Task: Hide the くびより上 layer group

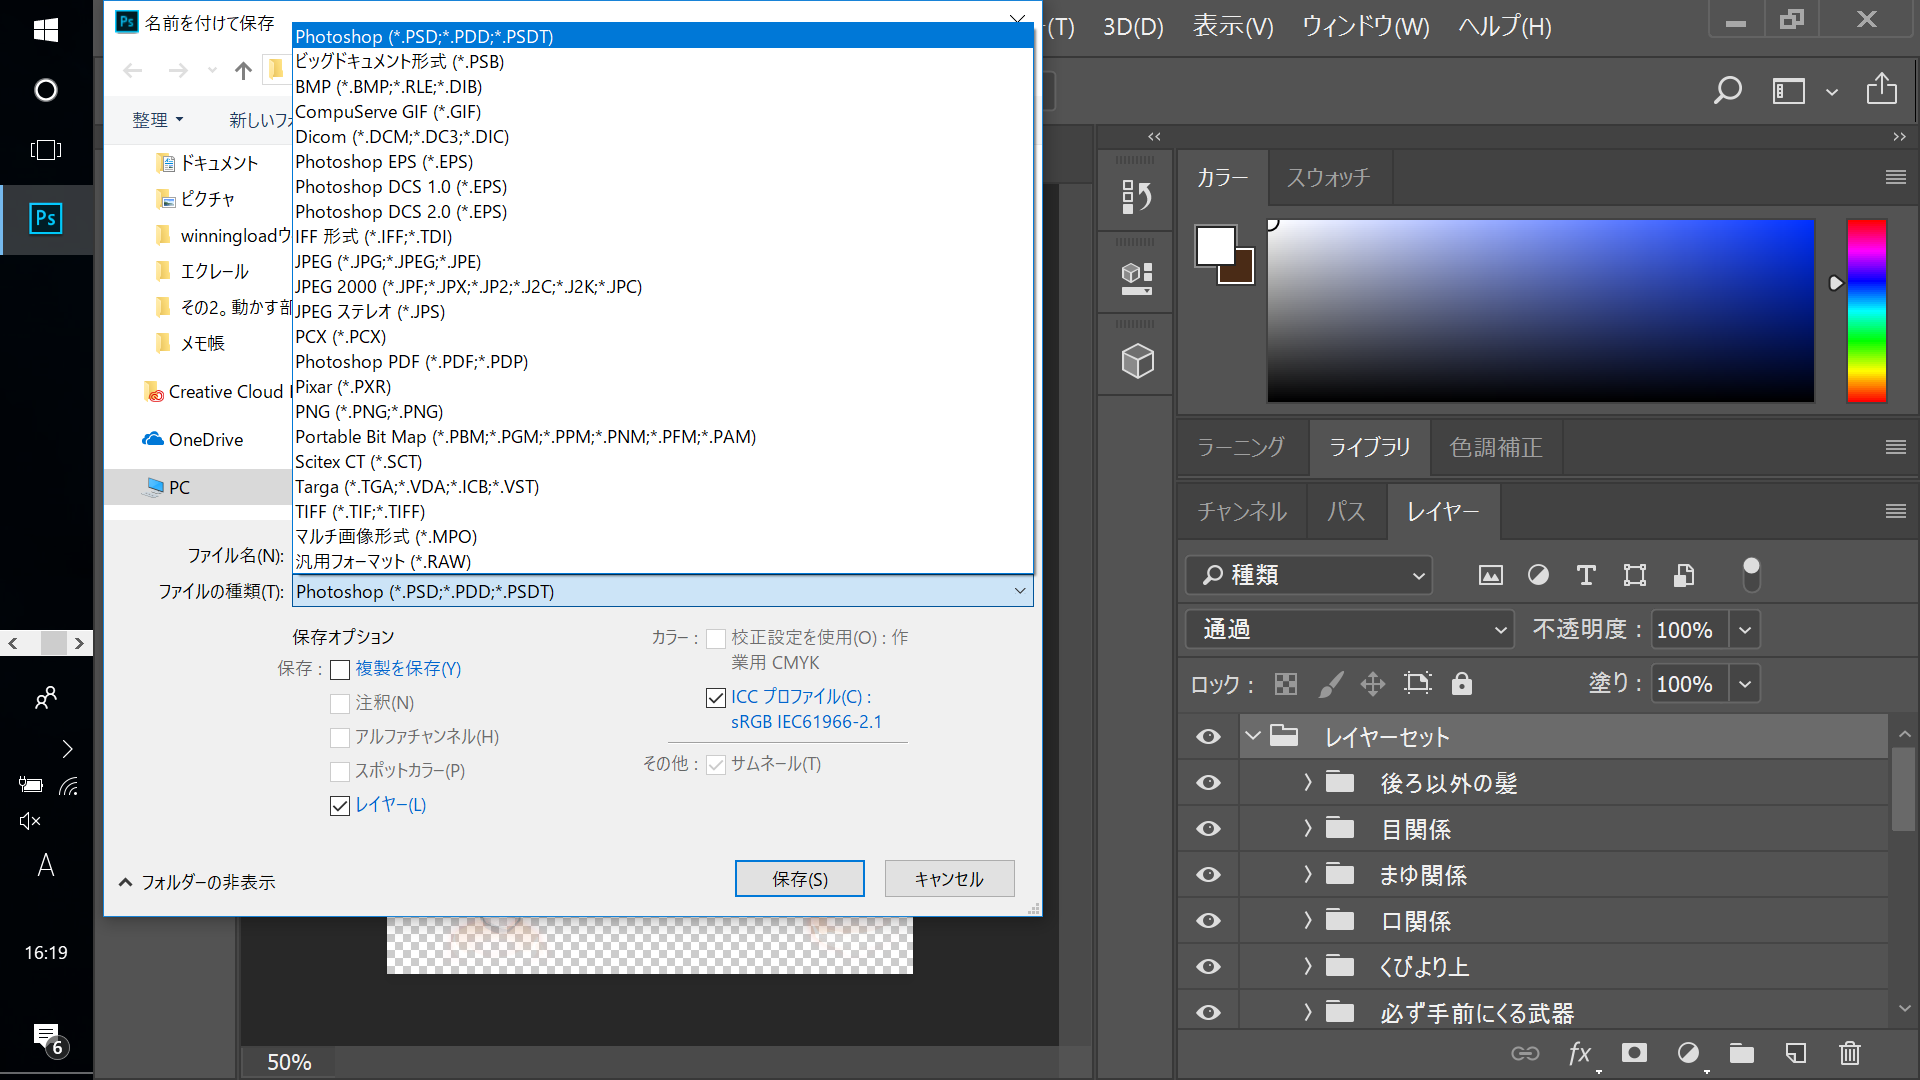Action: [1208, 967]
